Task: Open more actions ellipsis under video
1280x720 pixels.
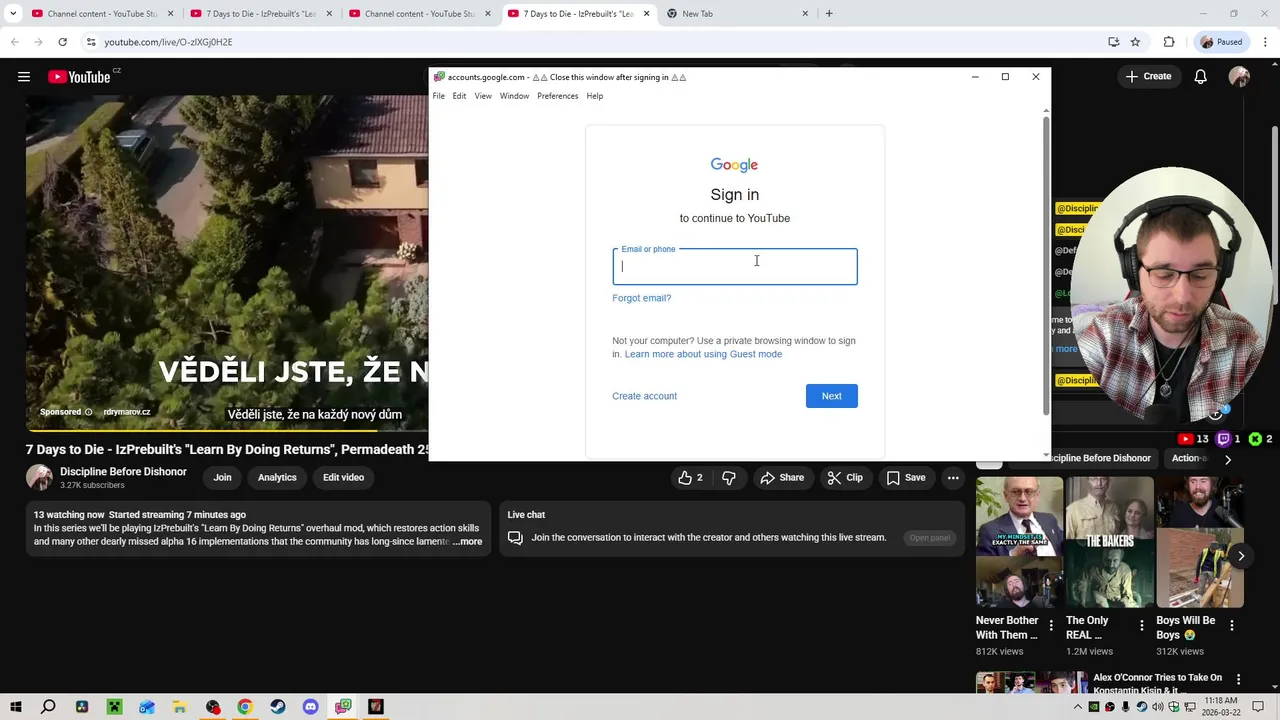Action: pyautogui.click(x=953, y=478)
